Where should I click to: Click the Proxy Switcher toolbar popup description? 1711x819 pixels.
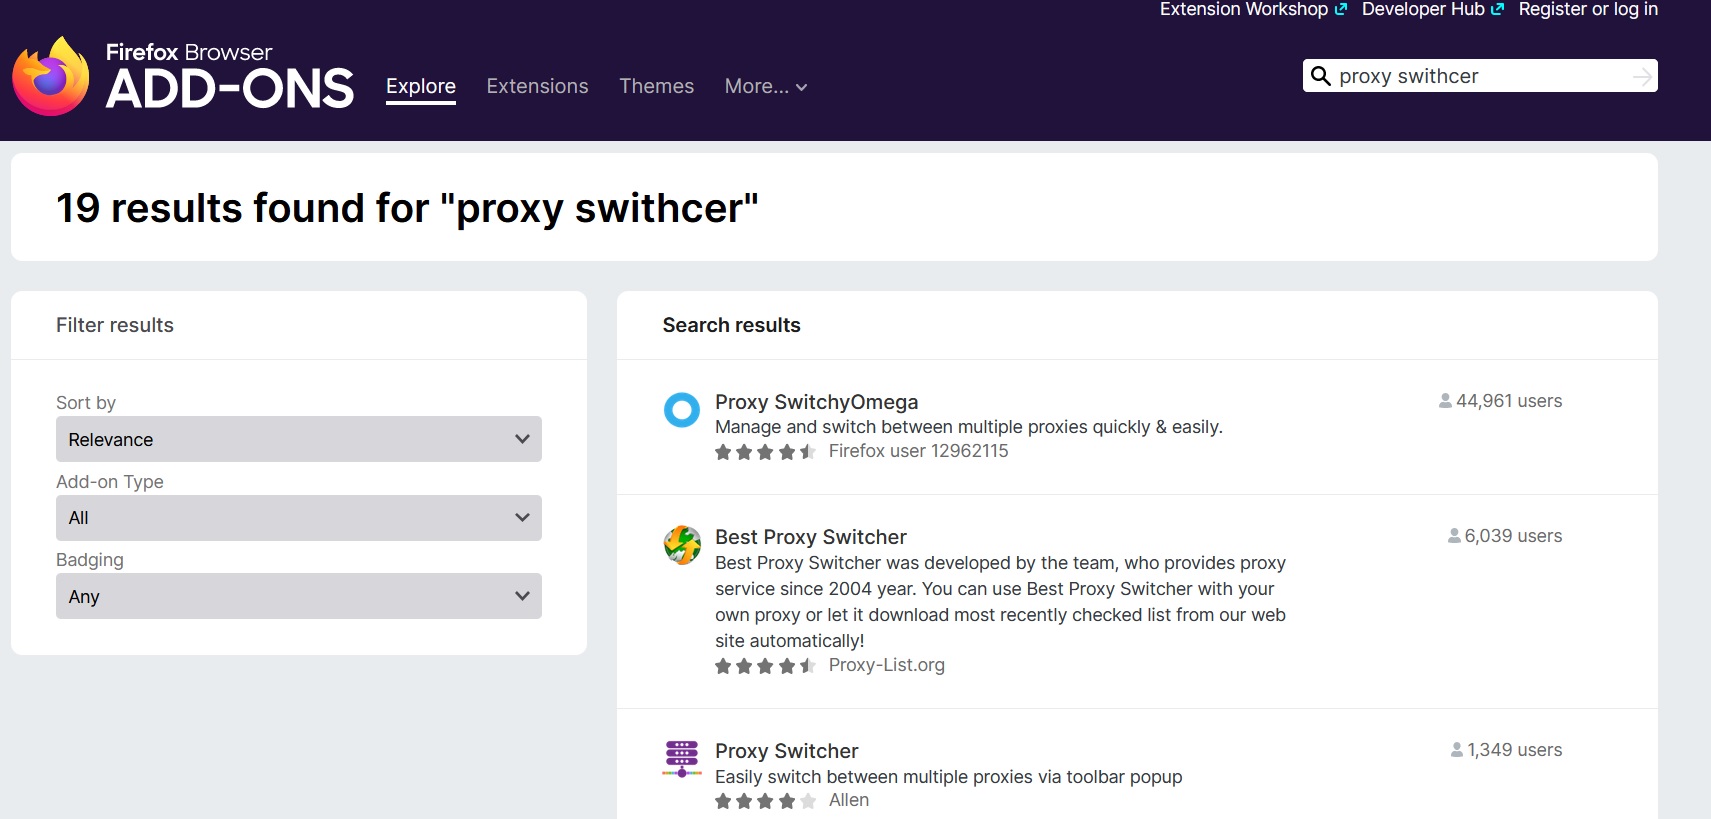click(x=949, y=777)
